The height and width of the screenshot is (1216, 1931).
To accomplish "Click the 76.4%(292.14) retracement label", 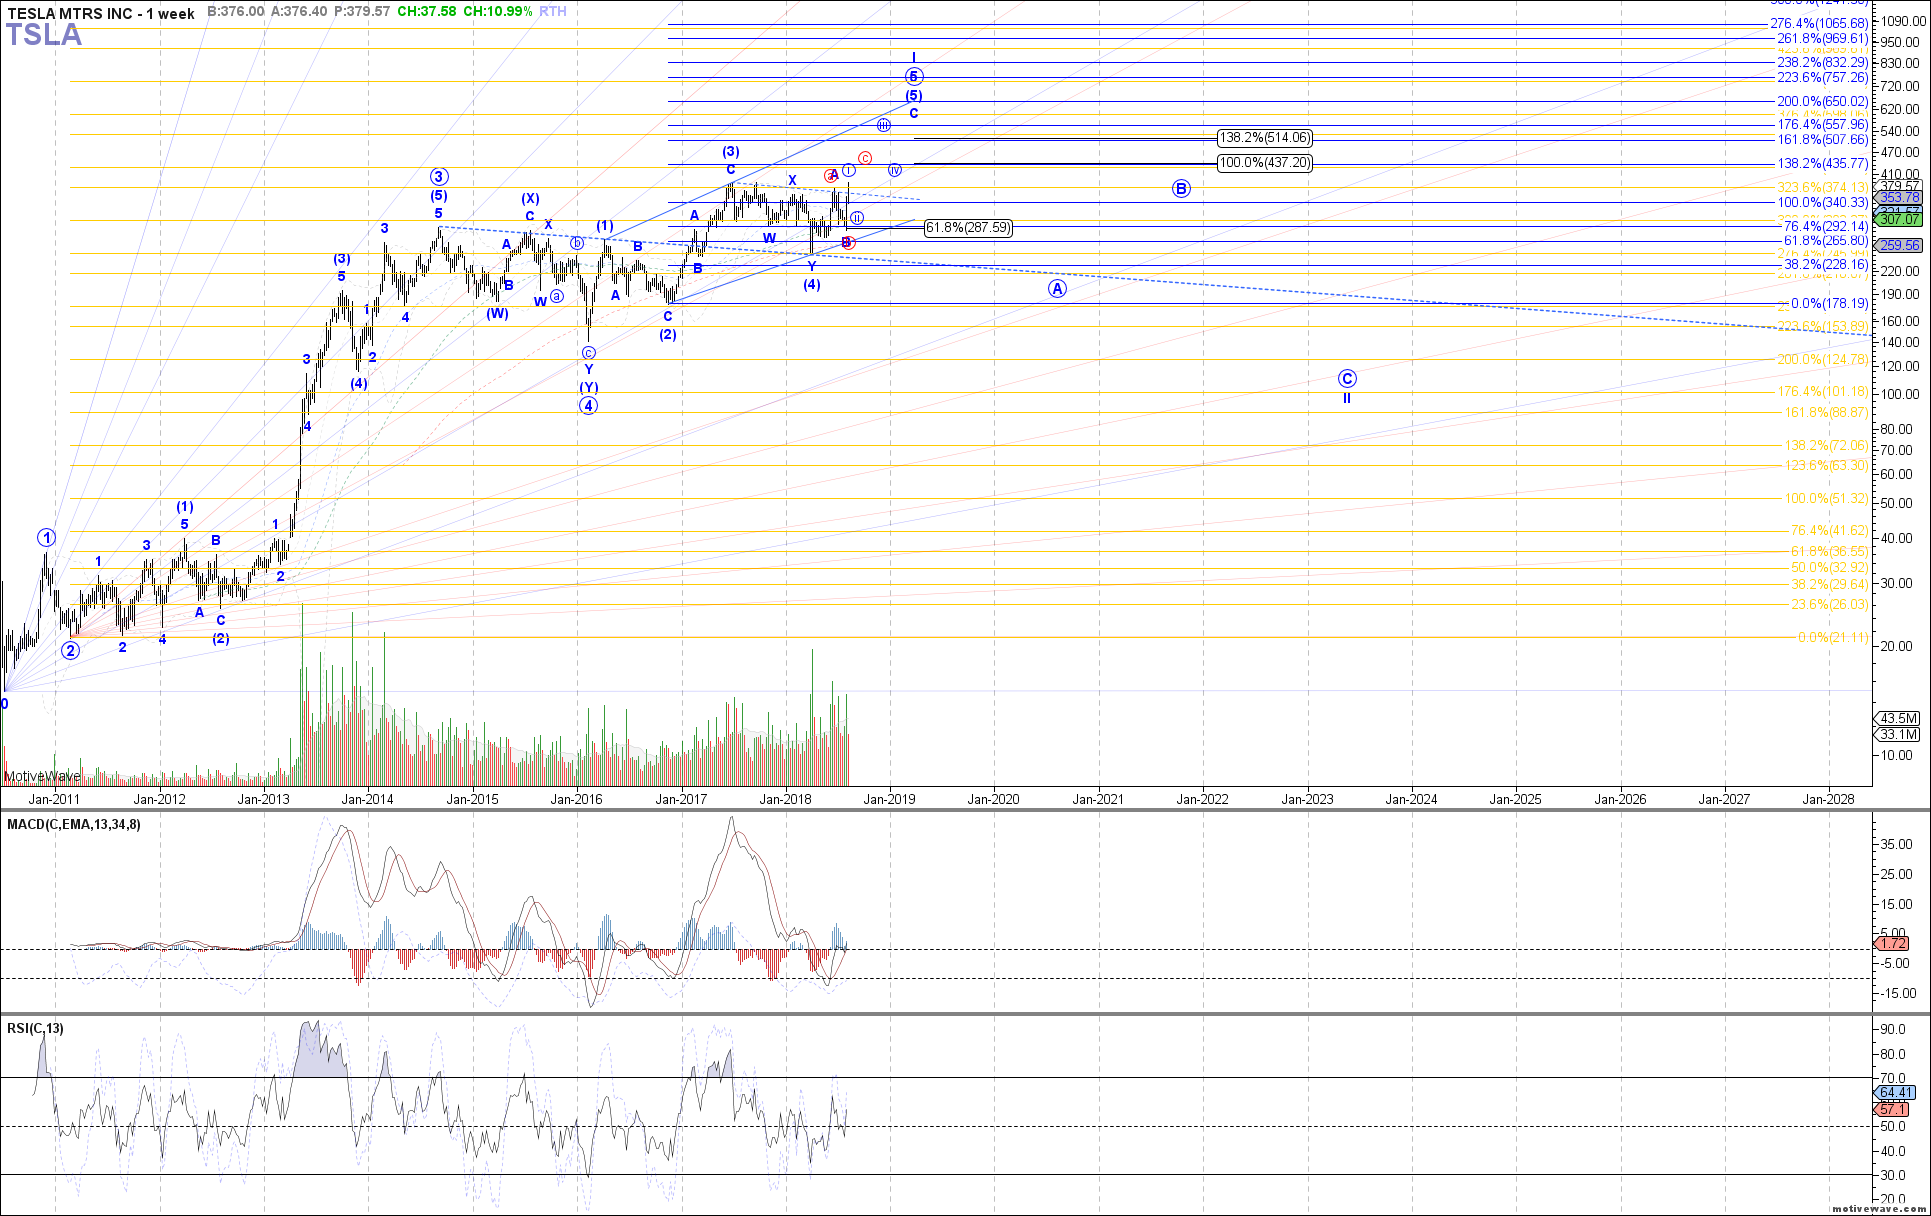I will 1826,226.
